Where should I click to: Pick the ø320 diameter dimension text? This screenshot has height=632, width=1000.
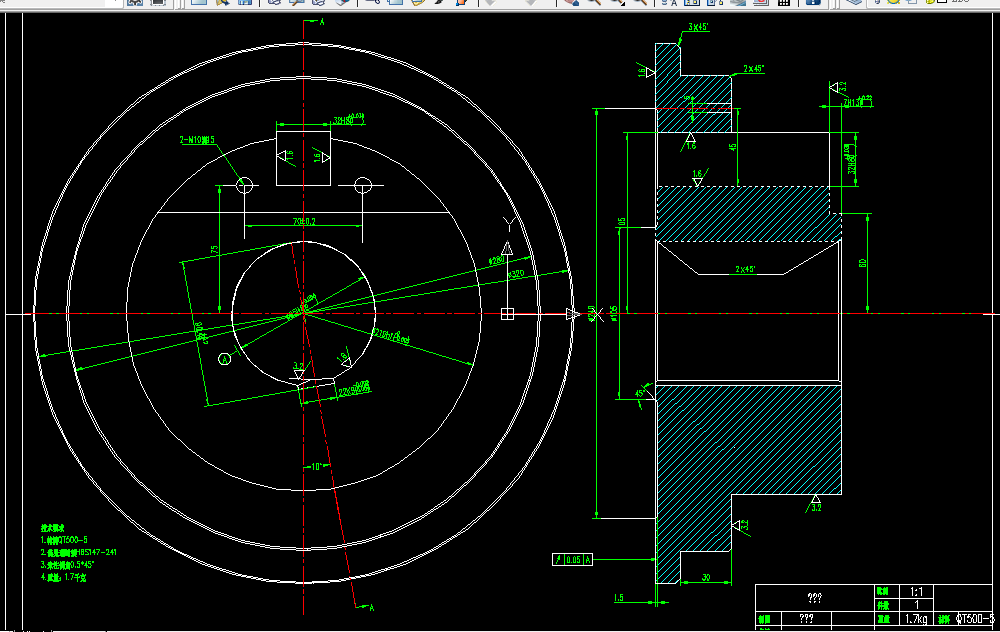pyautogui.click(x=515, y=274)
